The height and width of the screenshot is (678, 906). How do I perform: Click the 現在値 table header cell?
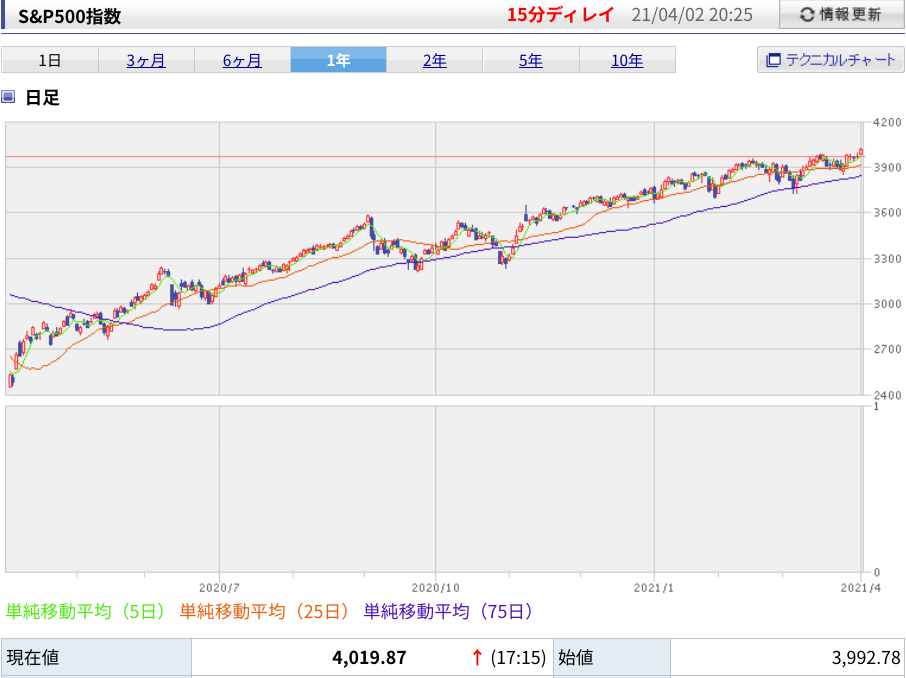(96, 657)
